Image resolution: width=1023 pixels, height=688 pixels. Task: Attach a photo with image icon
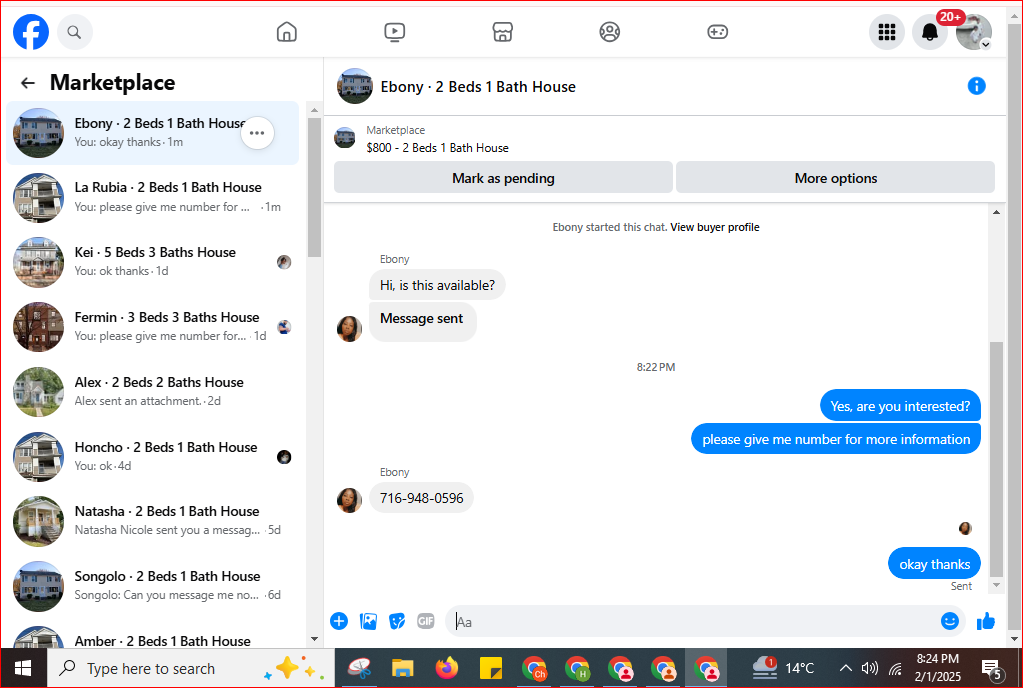pos(368,621)
